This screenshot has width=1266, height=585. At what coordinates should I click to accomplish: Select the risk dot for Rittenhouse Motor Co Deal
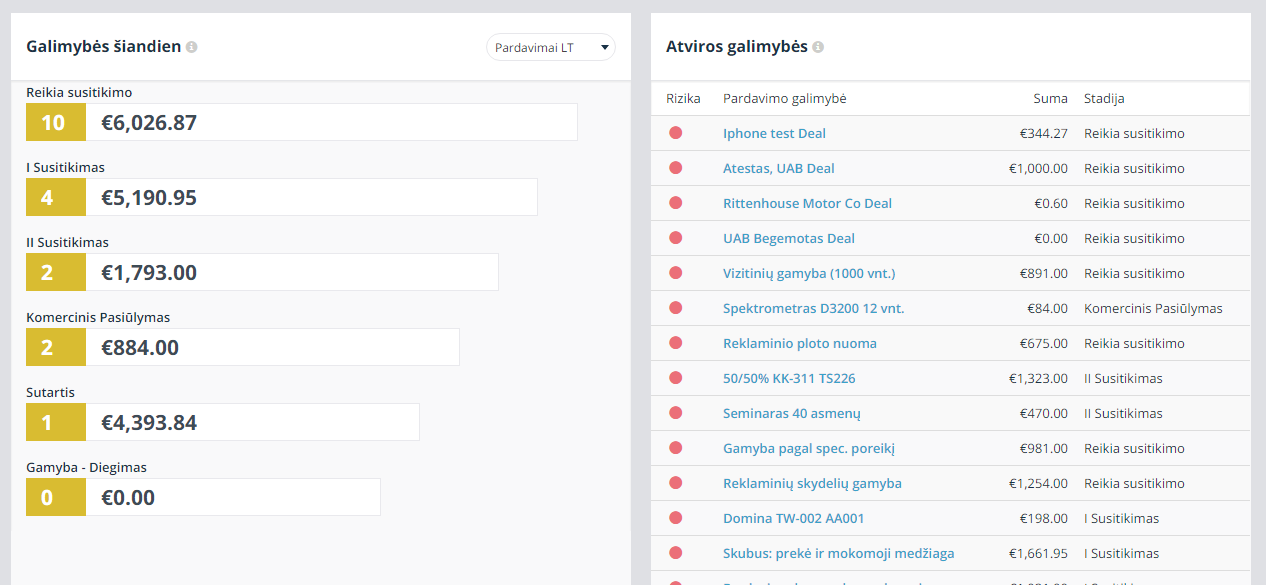[x=675, y=203]
